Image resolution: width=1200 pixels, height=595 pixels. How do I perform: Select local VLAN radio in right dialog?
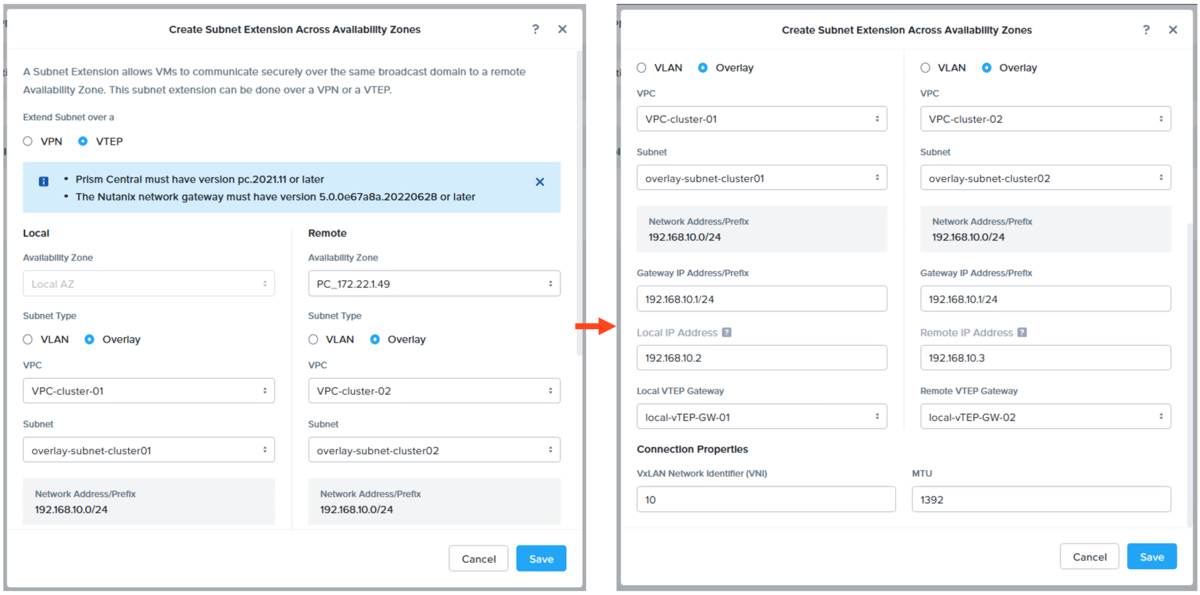[642, 68]
